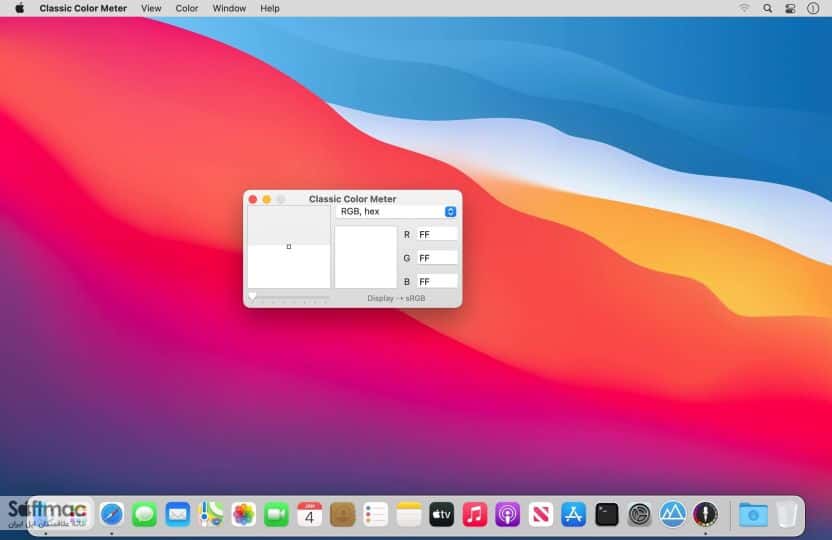Click the aperture size slider thumb
The height and width of the screenshot is (540, 832).
pyautogui.click(x=253, y=297)
